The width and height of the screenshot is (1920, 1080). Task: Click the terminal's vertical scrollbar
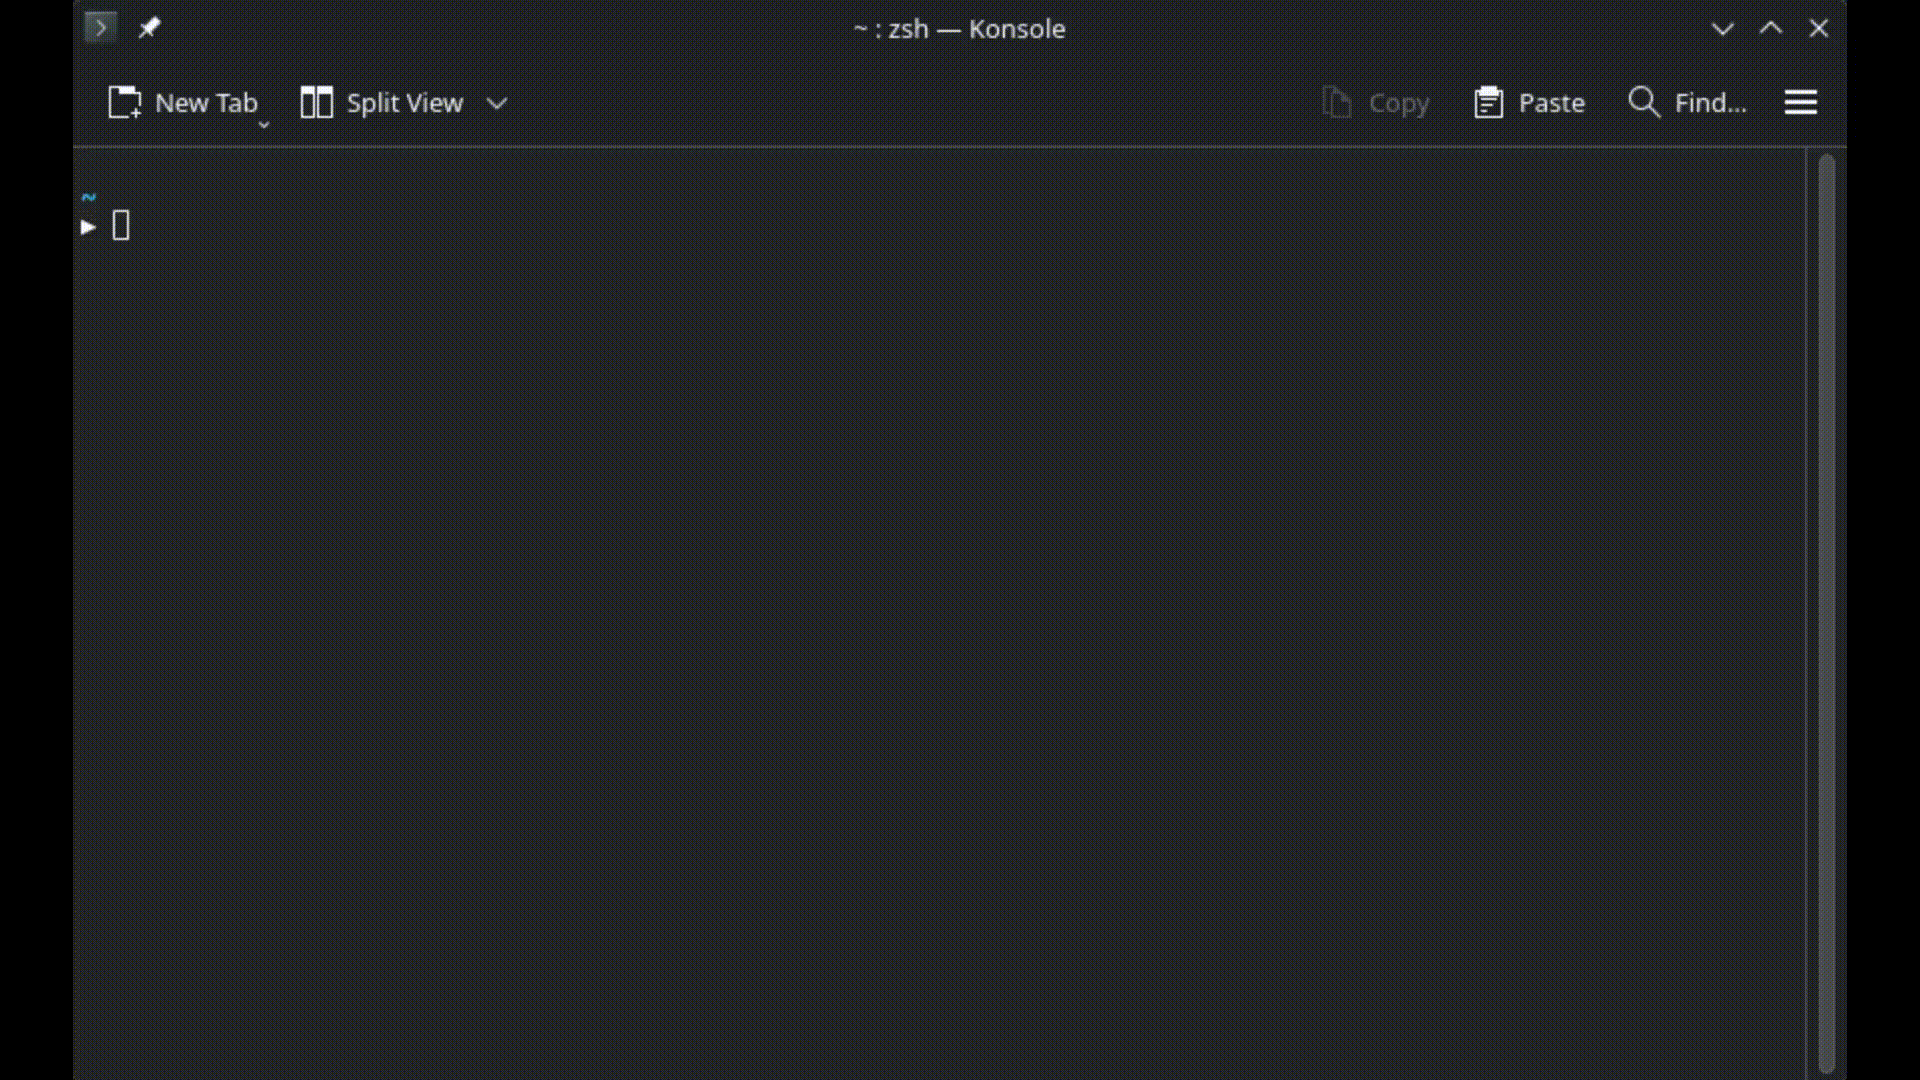pyautogui.click(x=1826, y=610)
